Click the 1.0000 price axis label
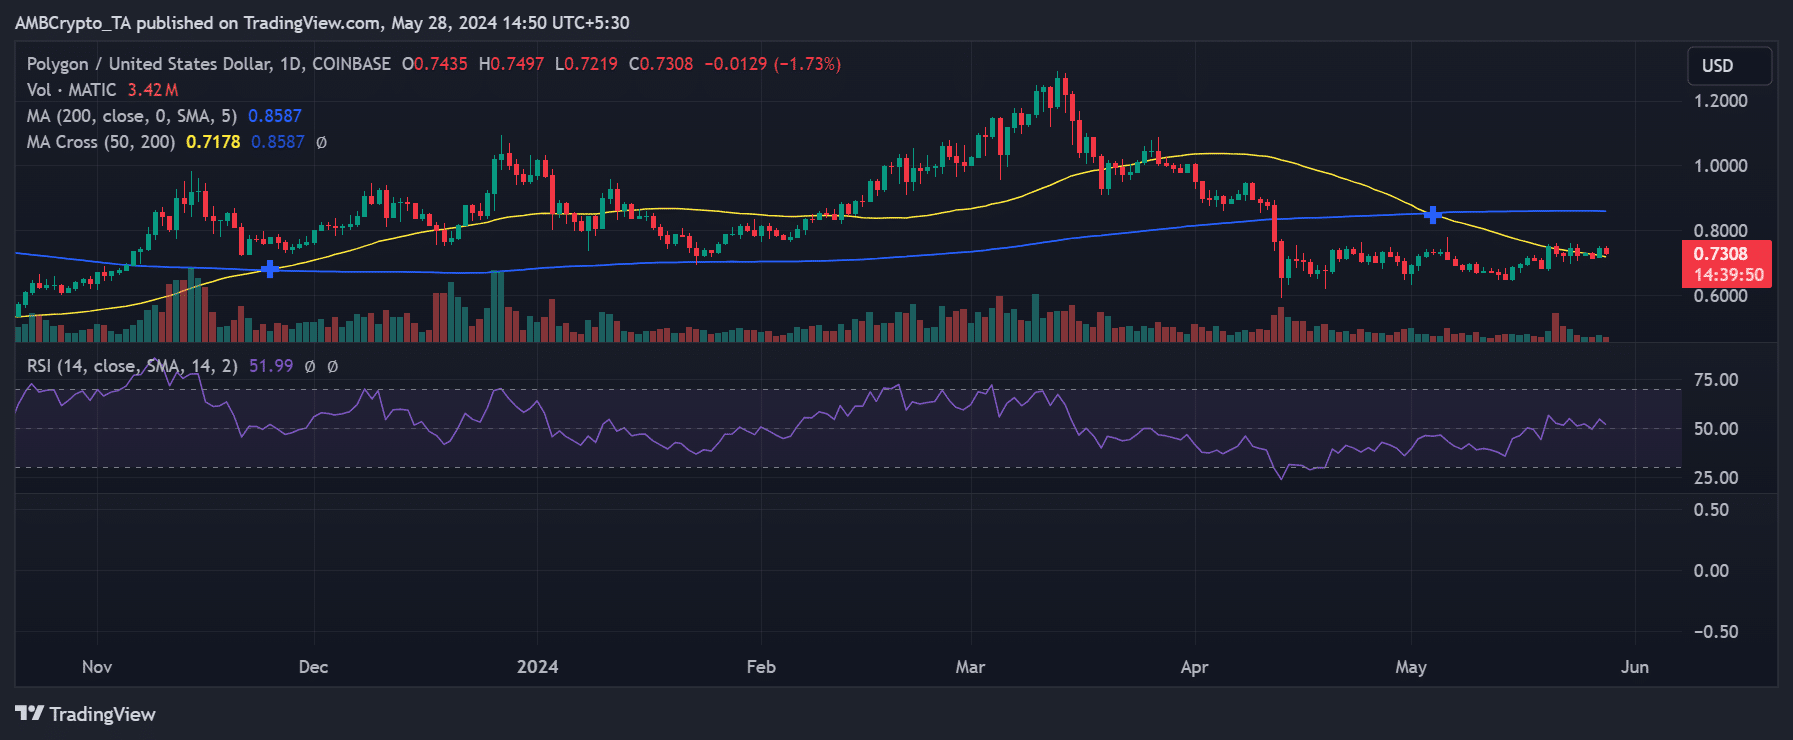Image resolution: width=1793 pixels, height=740 pixels. point(1721,166)
